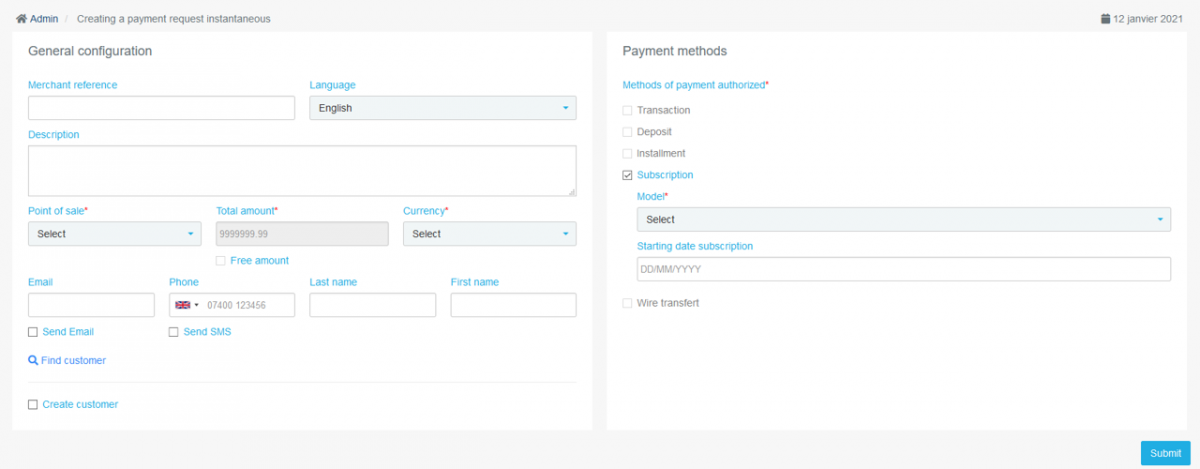Screen dimensions: 1200x469
Task: Check the Create customer option
Action: click(33, 404)
